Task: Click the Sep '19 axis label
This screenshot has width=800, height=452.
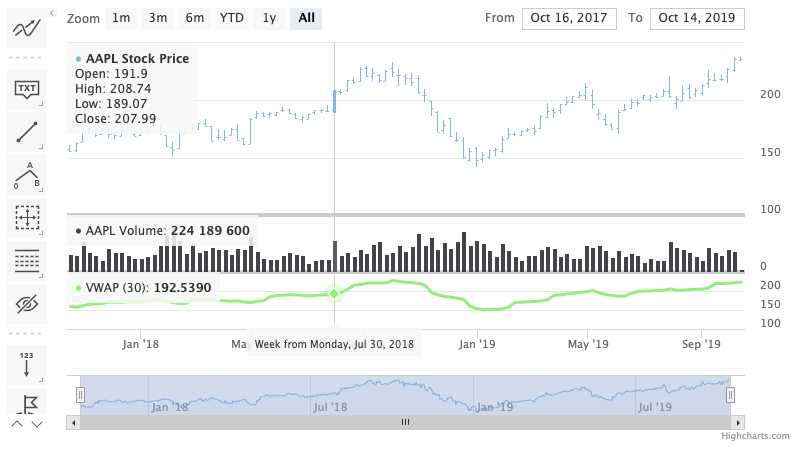Action: click(x=702, y=344)
